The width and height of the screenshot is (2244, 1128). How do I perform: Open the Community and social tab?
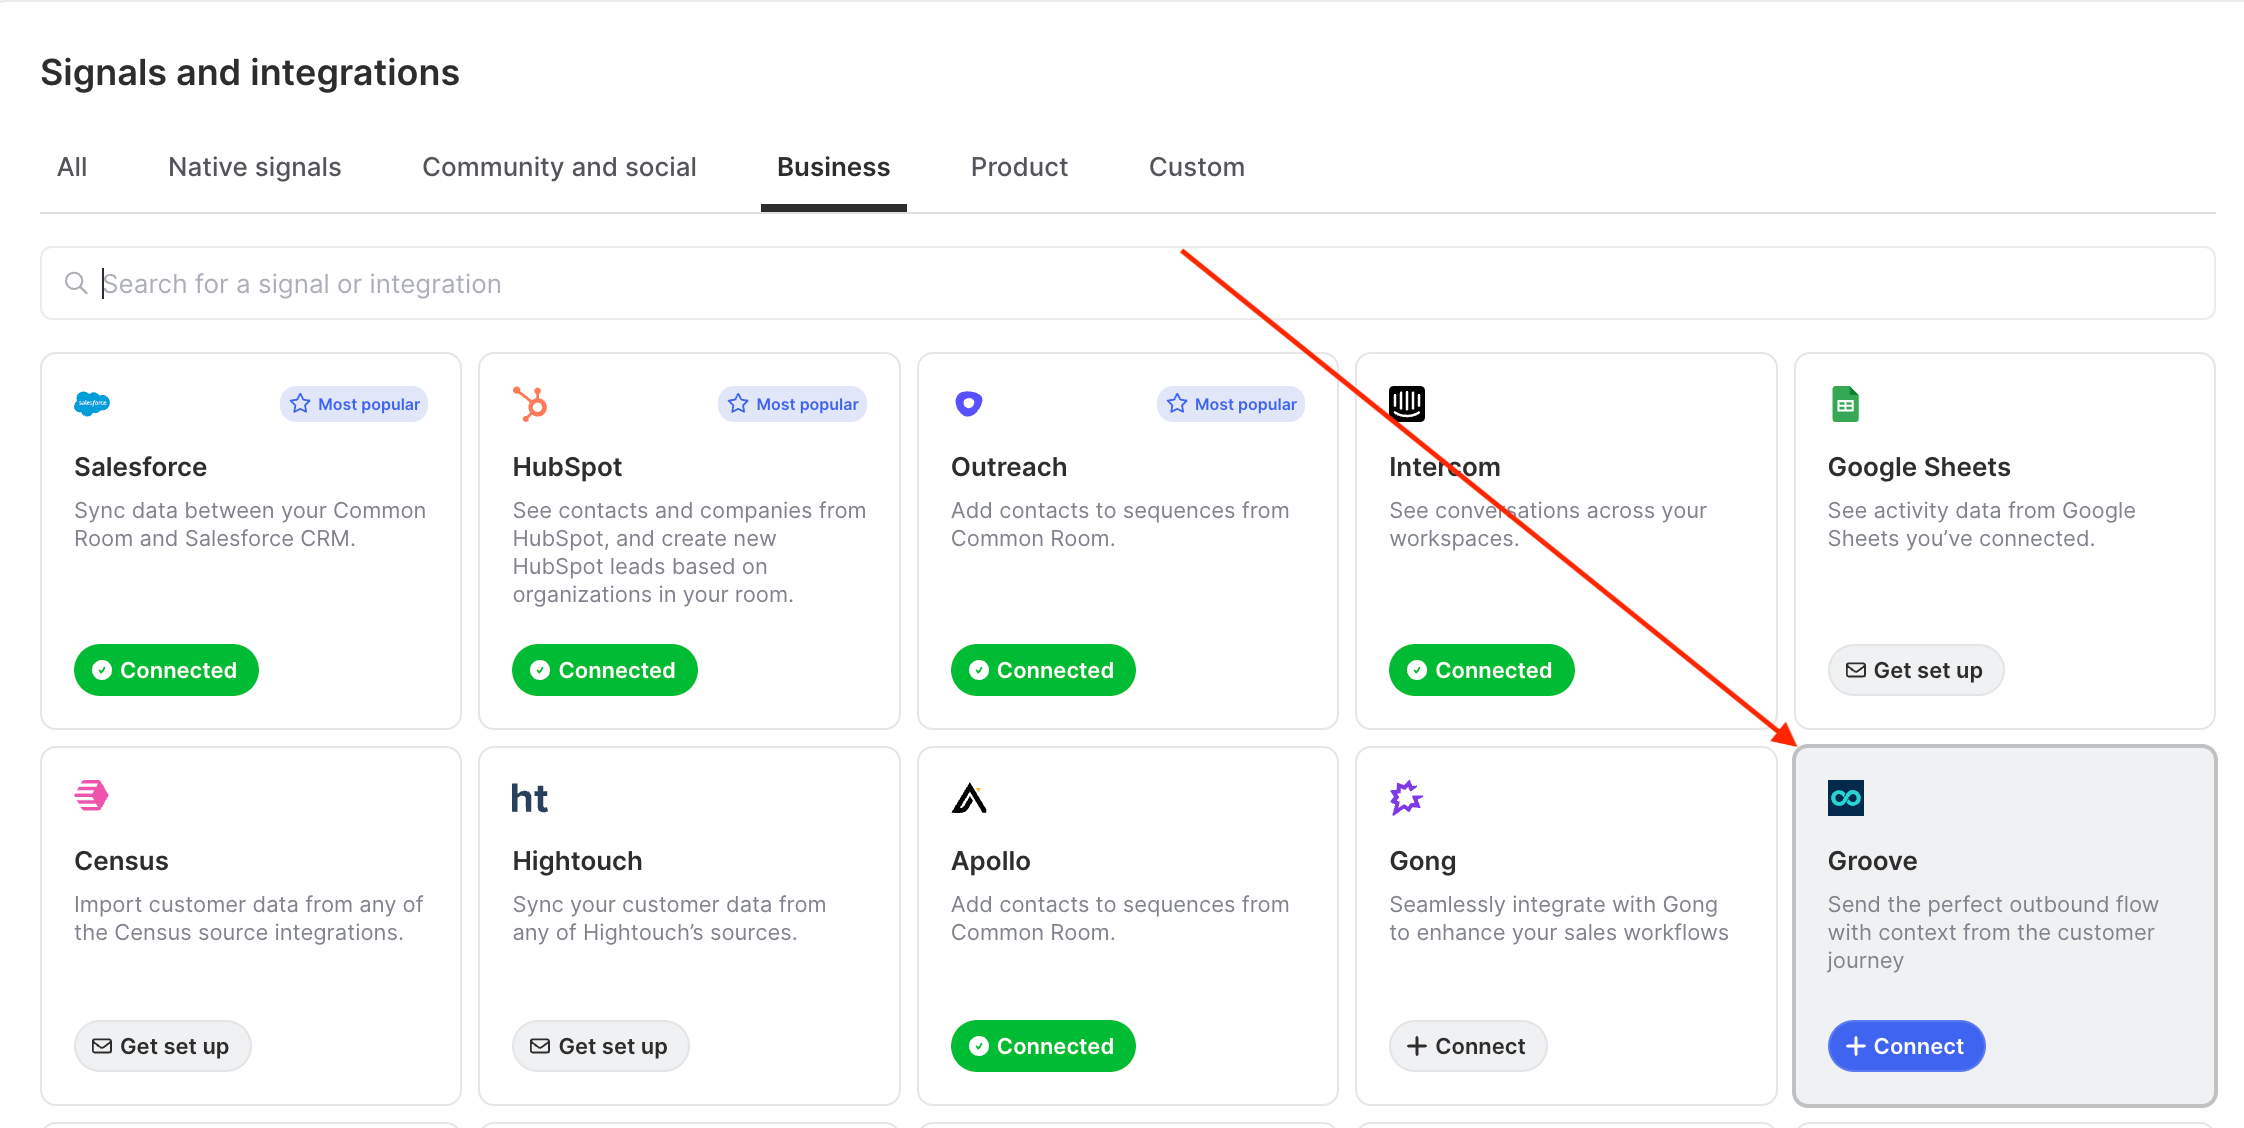(x=559, y=167)
